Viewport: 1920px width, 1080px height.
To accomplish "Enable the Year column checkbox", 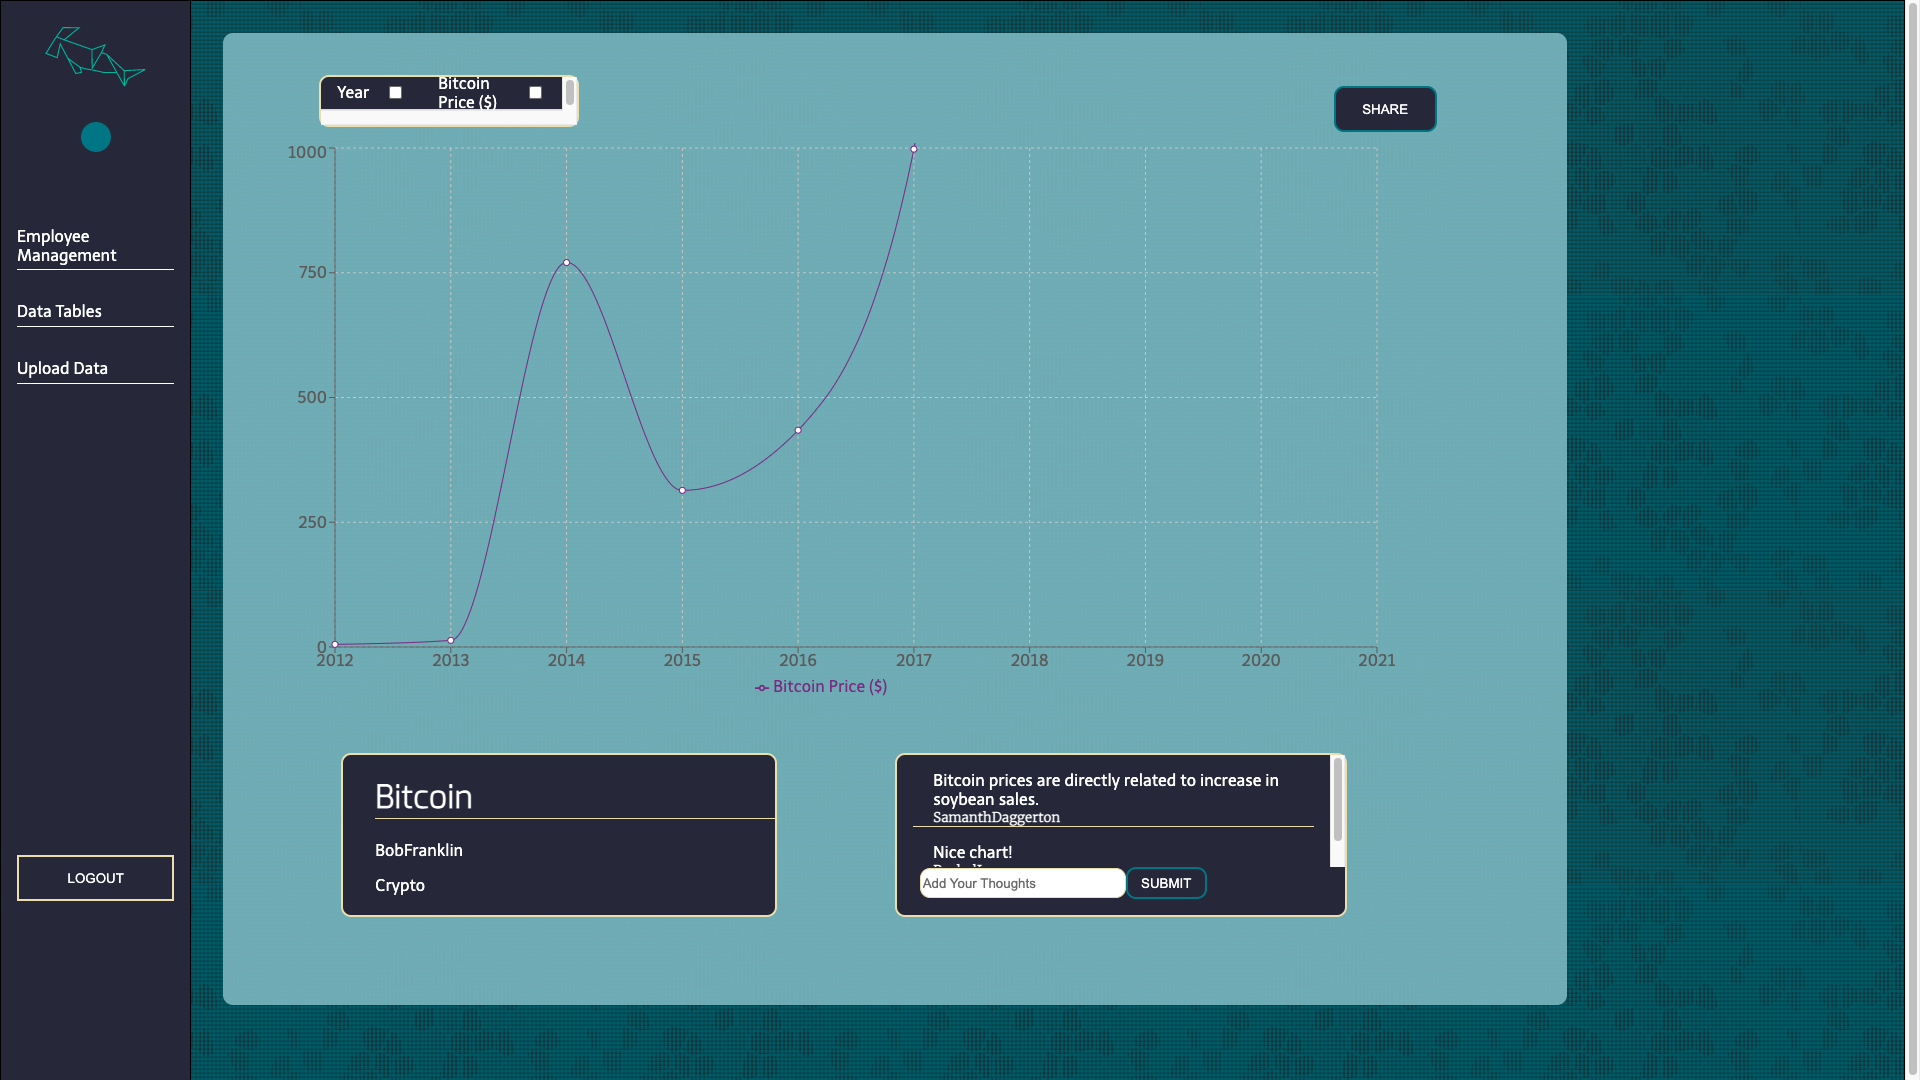I will coord(396,92).
